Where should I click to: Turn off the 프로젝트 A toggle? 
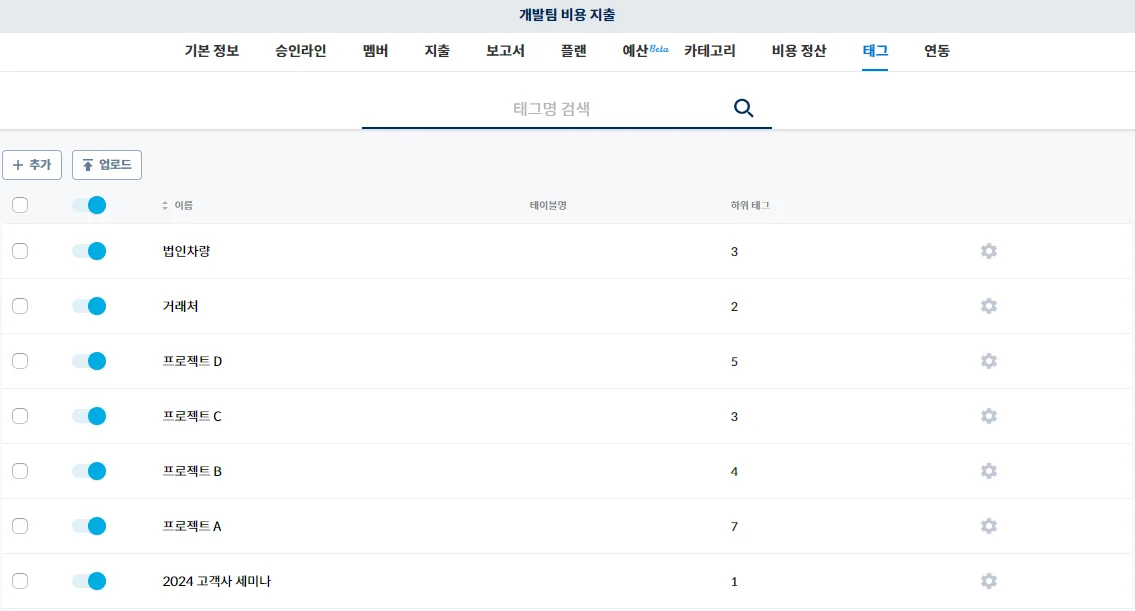coord(88,526)
